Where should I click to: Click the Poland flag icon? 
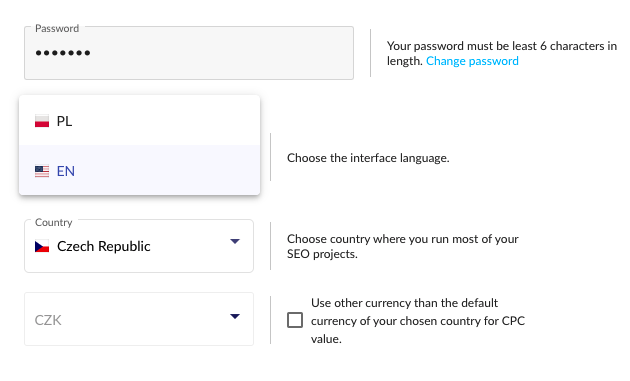pos(42,121)
